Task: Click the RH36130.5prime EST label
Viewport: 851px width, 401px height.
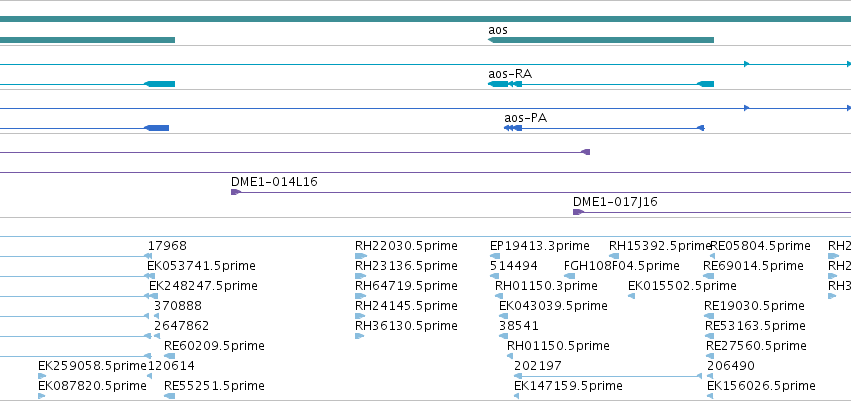Action: pyautogui.click(x=406, y=326)
